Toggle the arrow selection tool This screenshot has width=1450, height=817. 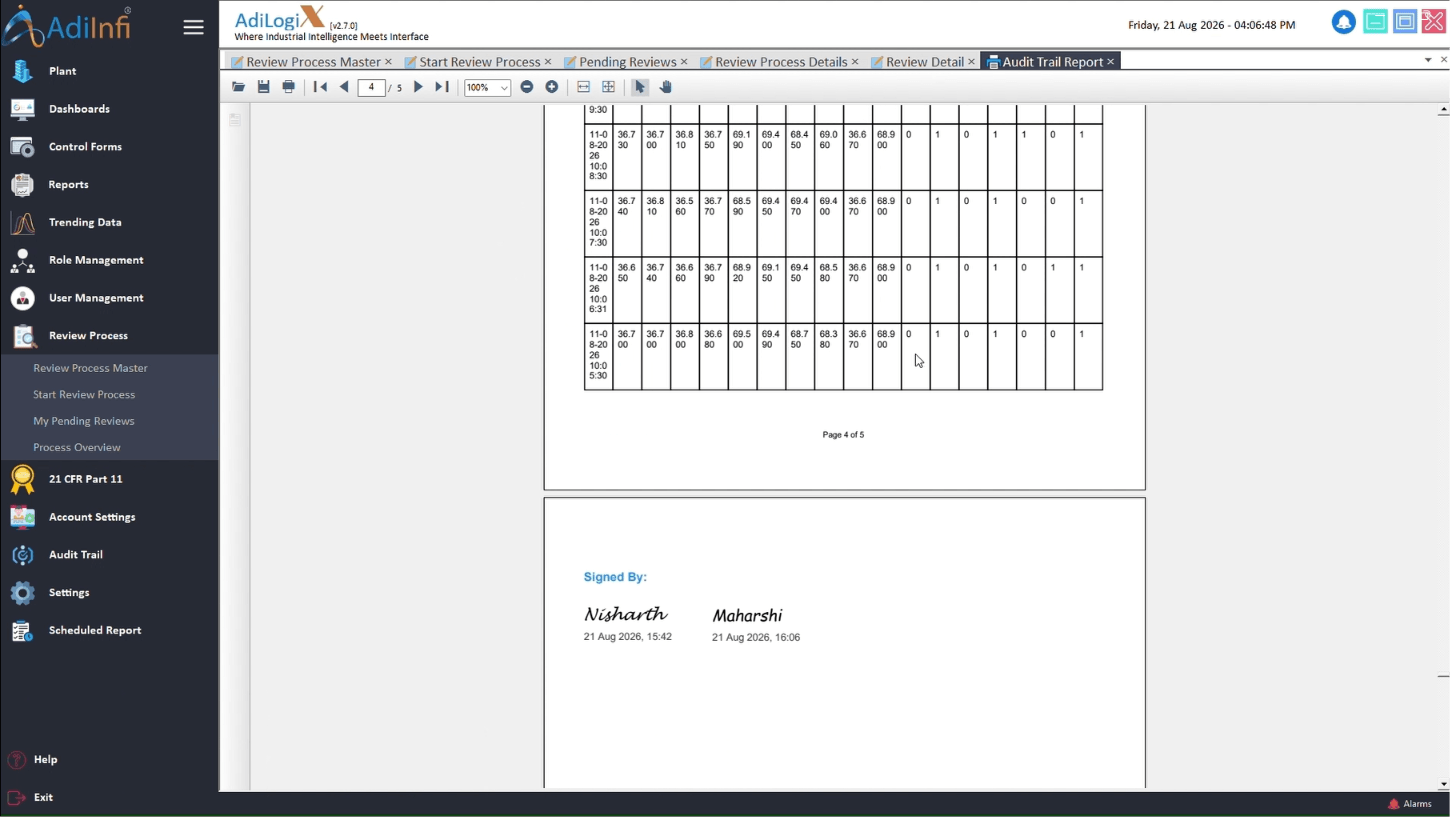coord(640,87)
